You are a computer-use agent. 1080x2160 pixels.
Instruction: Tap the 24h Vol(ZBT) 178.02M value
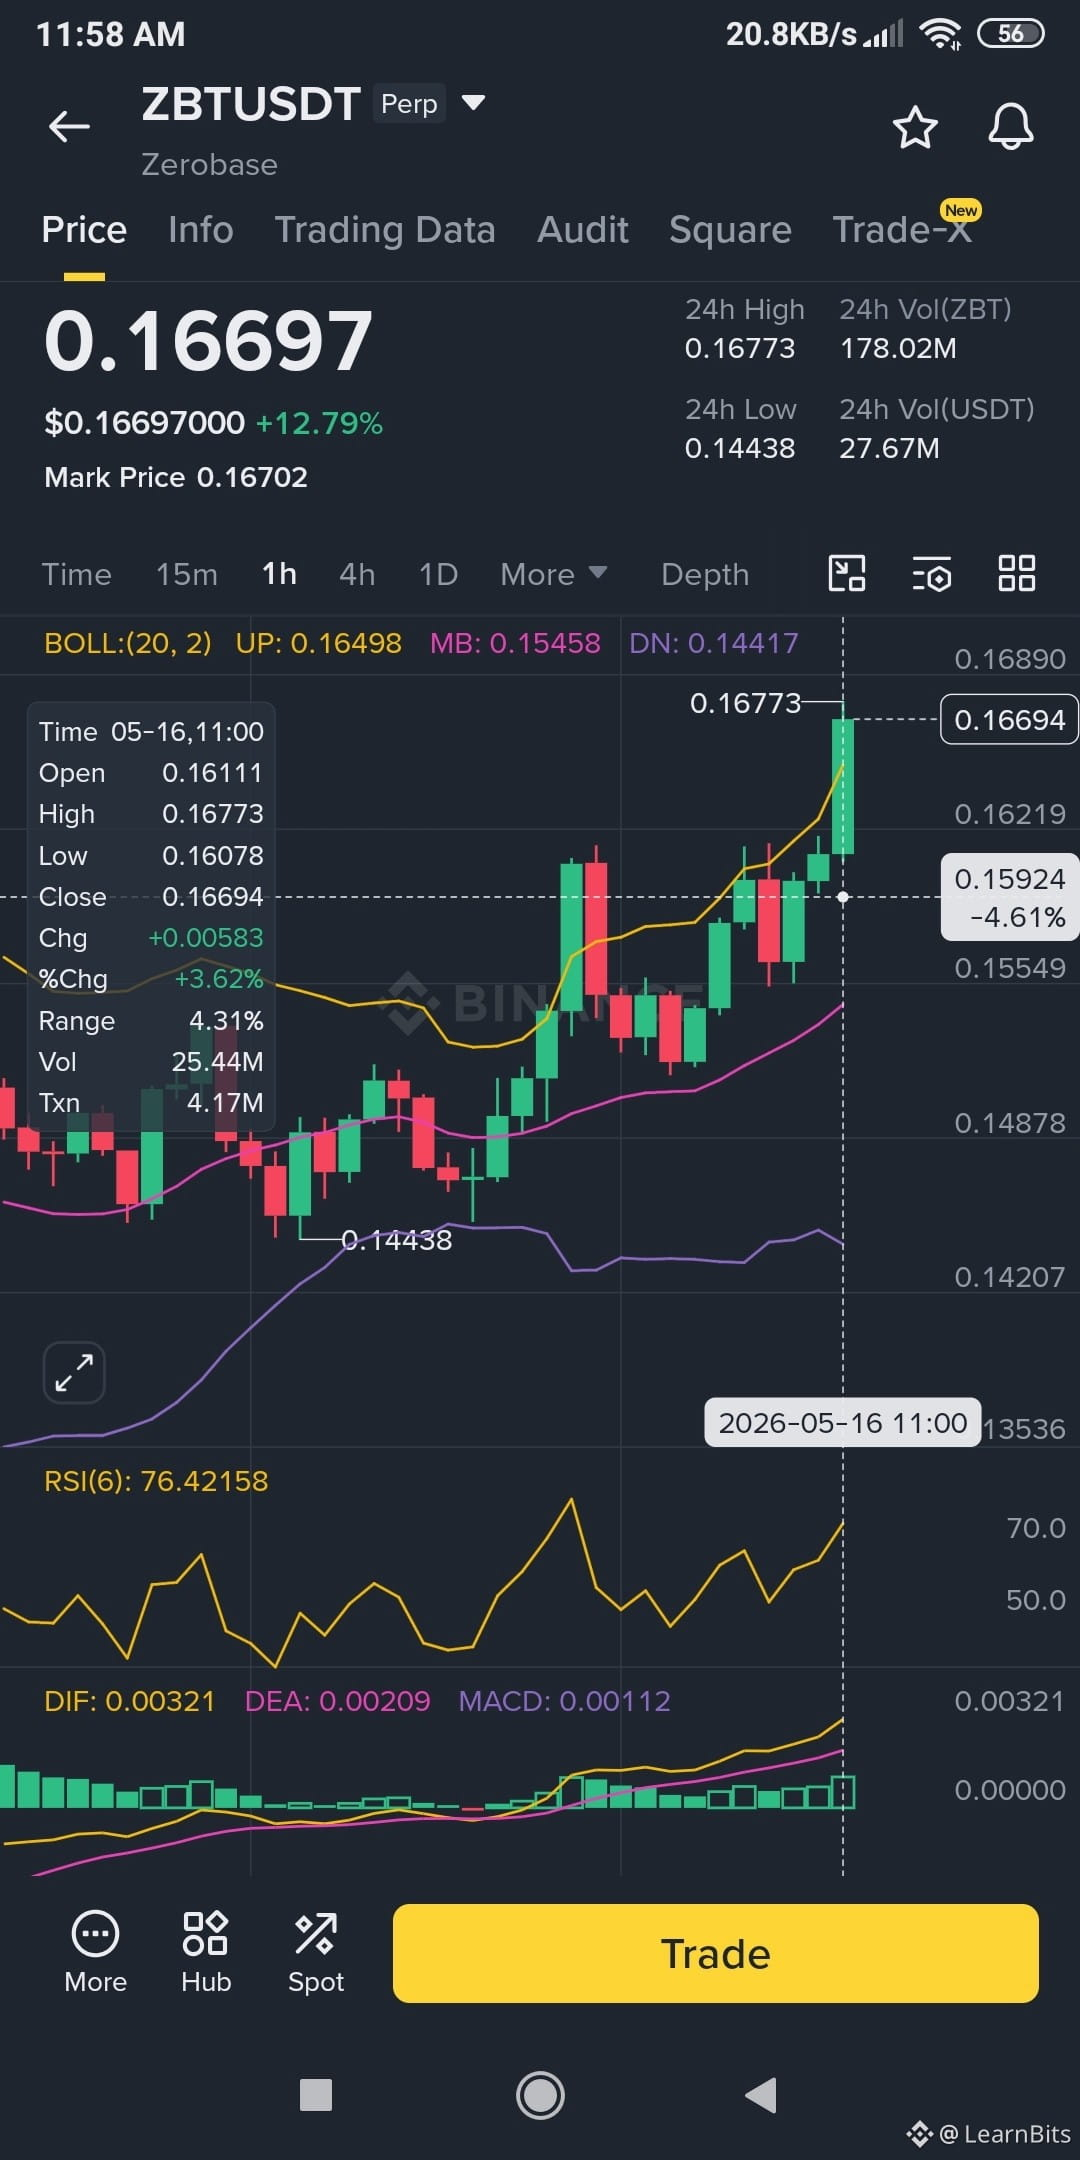(x=898, y=348)
